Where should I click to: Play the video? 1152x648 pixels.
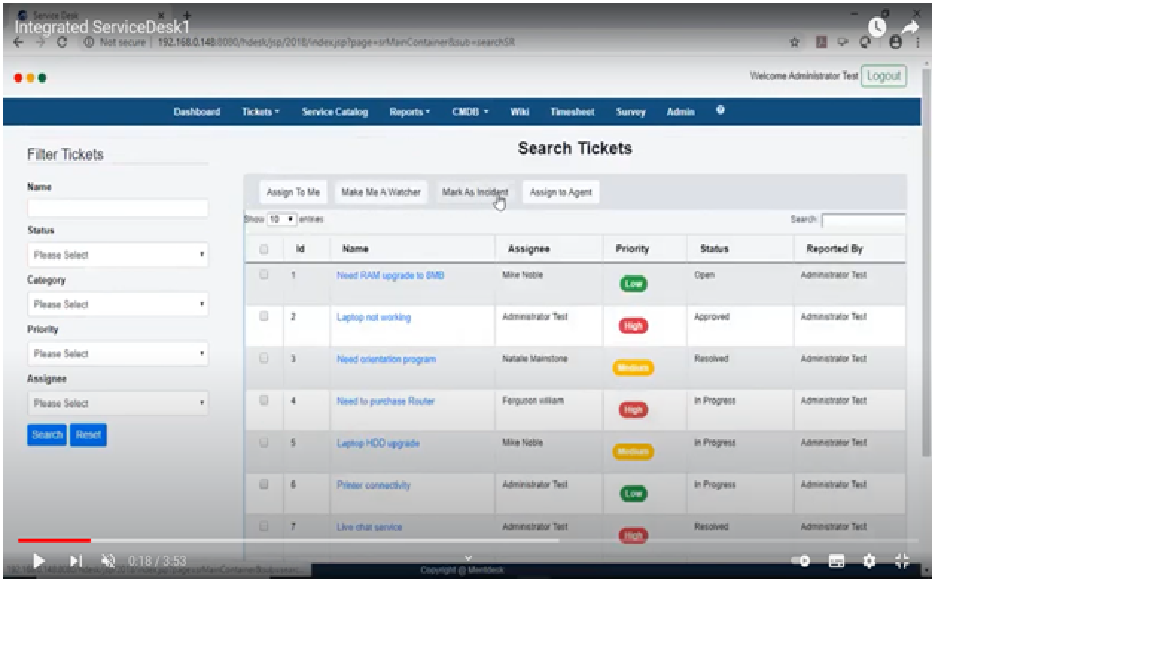[x=38, y=561]
